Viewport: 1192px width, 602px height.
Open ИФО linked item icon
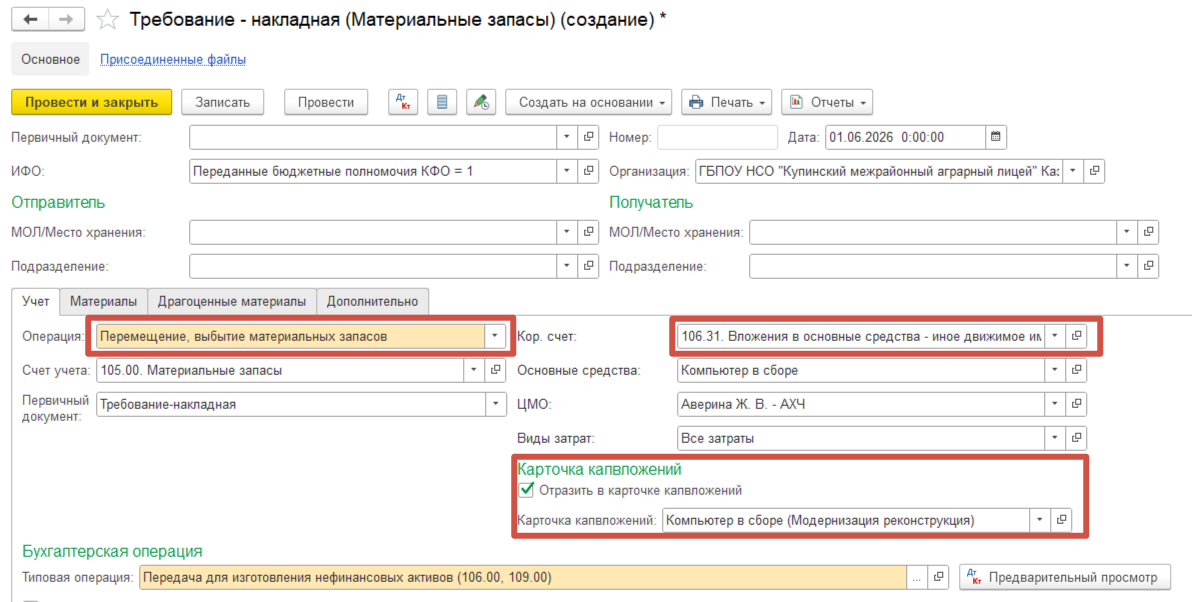click(x=588, y=172)
